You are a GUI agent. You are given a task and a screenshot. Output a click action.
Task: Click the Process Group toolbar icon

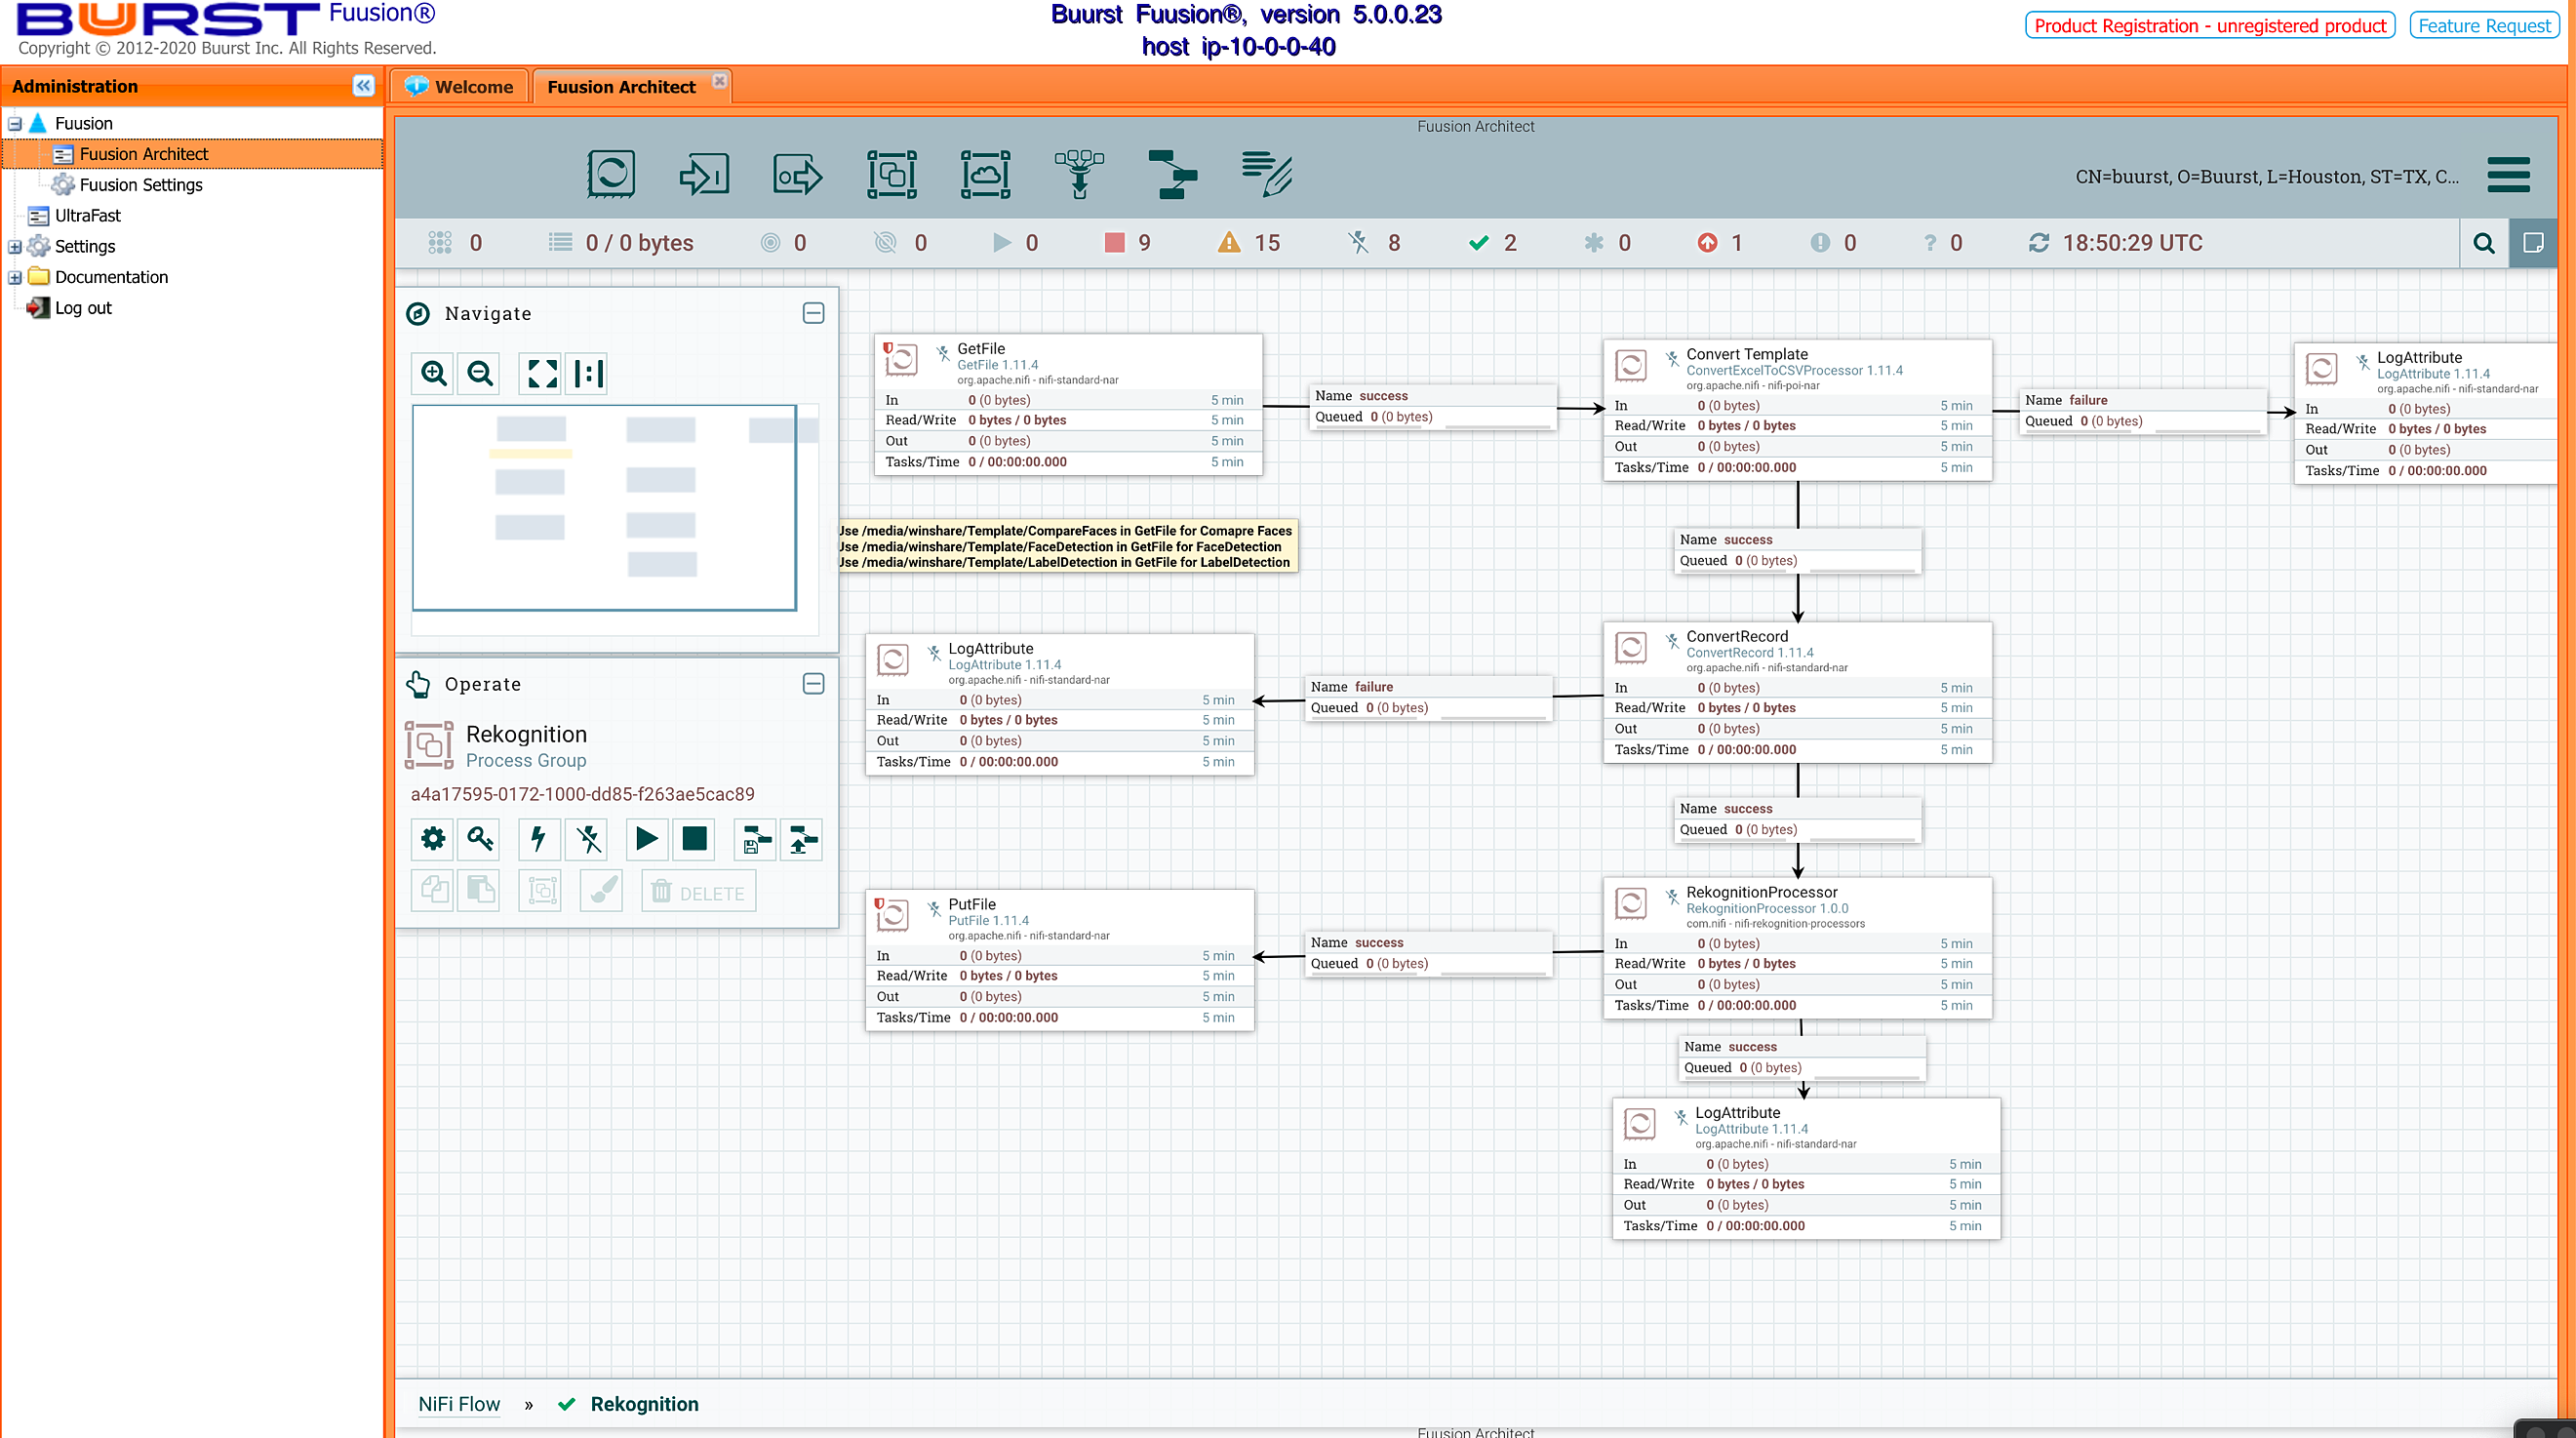891,174
